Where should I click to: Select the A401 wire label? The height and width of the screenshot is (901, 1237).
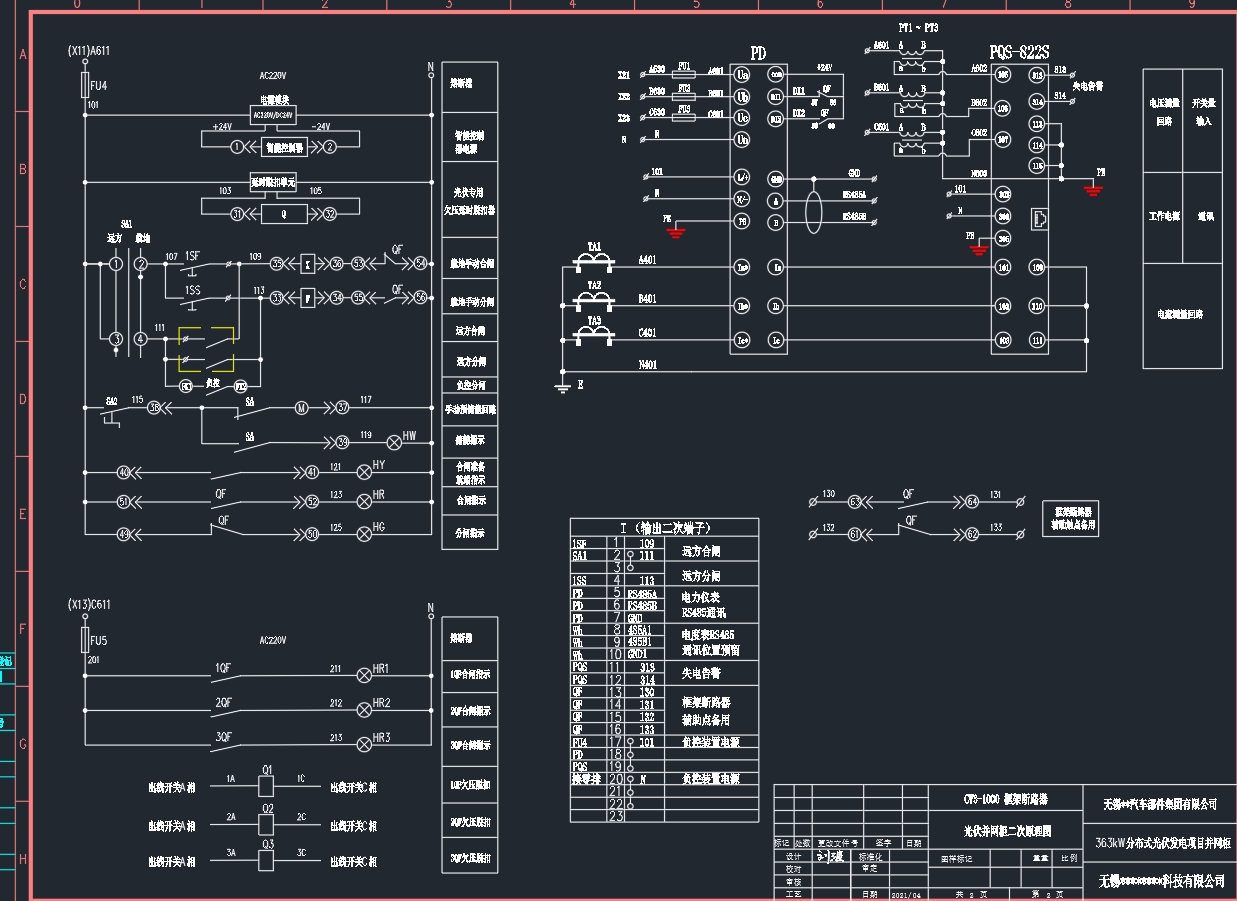click(648, 260)
